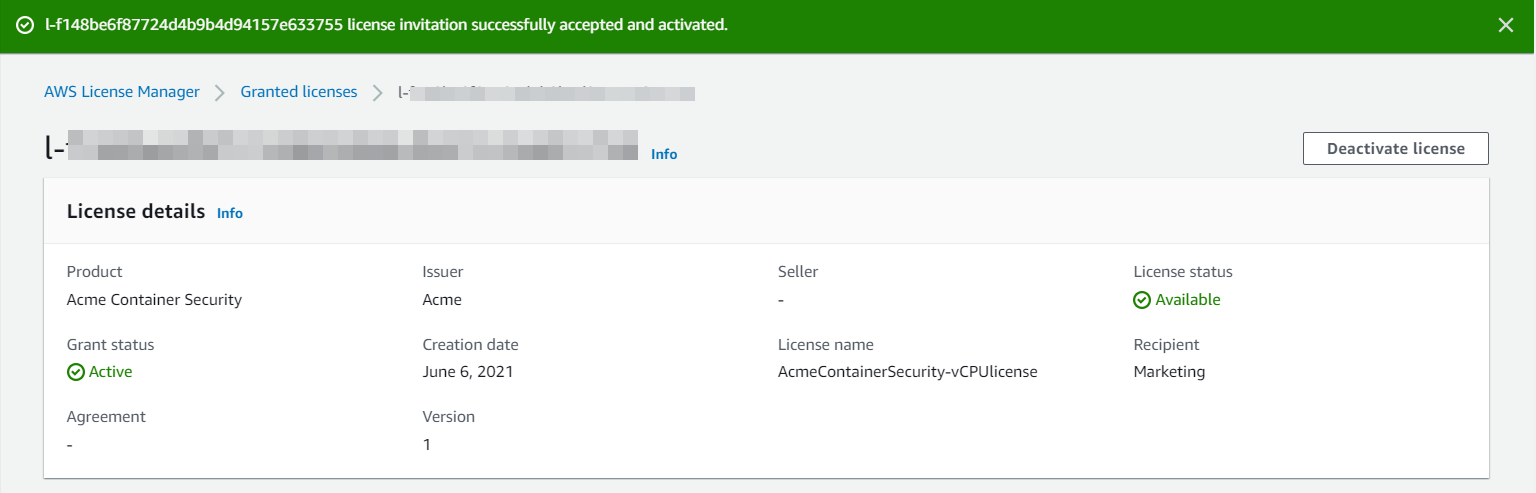Click the 'Recipient' field label
Image resolution: width=1536 pixels, height=493 pixels.
(x=1167, y=344)
